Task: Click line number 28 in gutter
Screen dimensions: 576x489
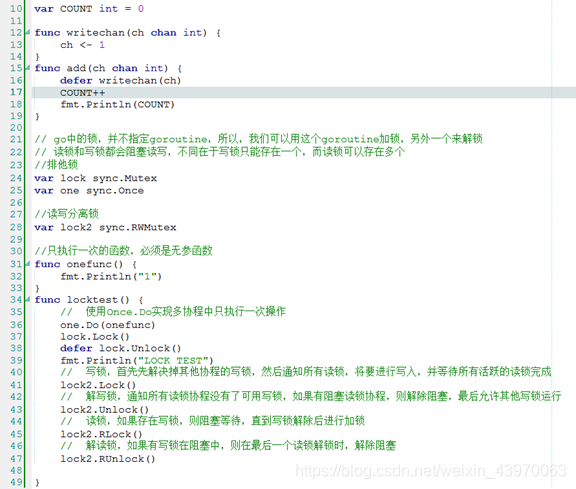Action: (16, 227)
